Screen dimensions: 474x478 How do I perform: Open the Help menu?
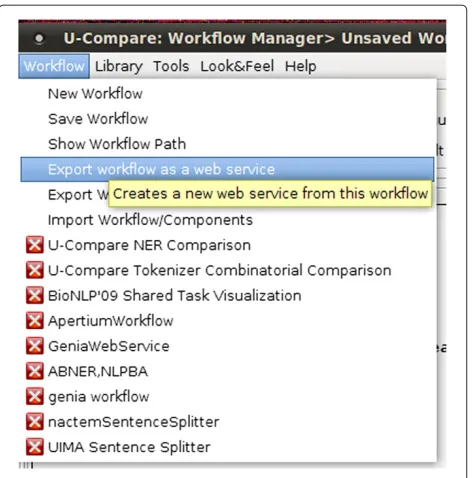[300, 66]
